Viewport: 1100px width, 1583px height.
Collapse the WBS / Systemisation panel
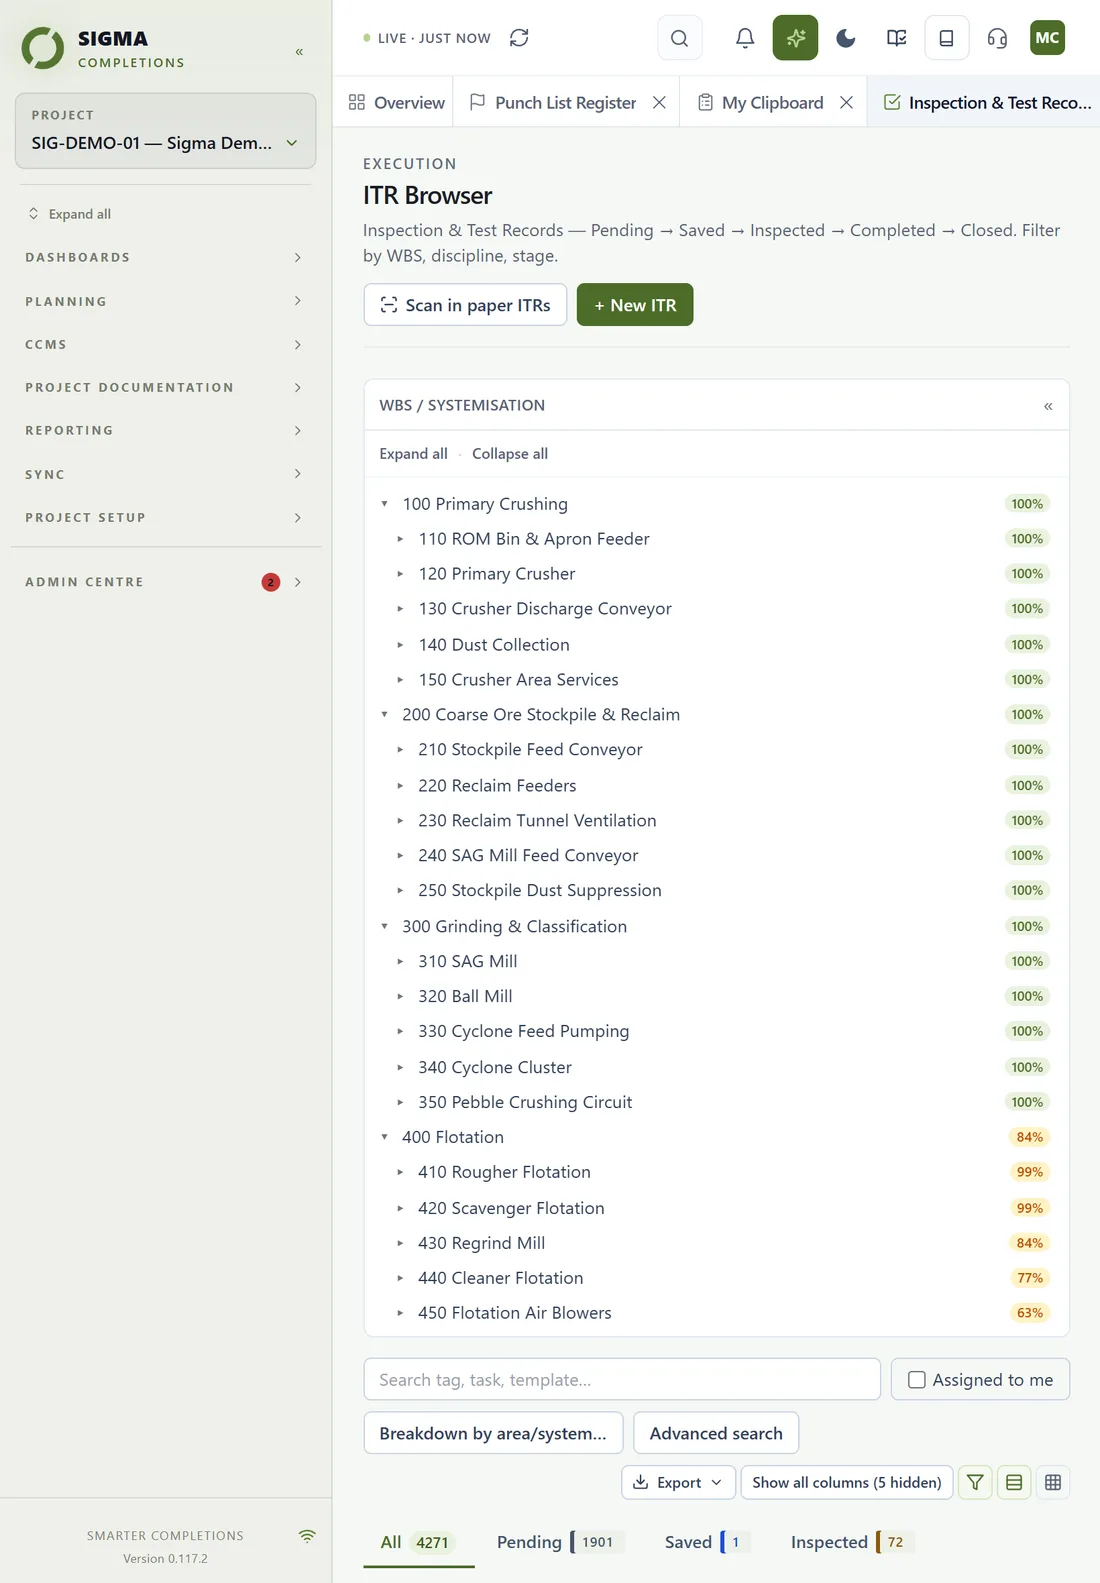1048,406
